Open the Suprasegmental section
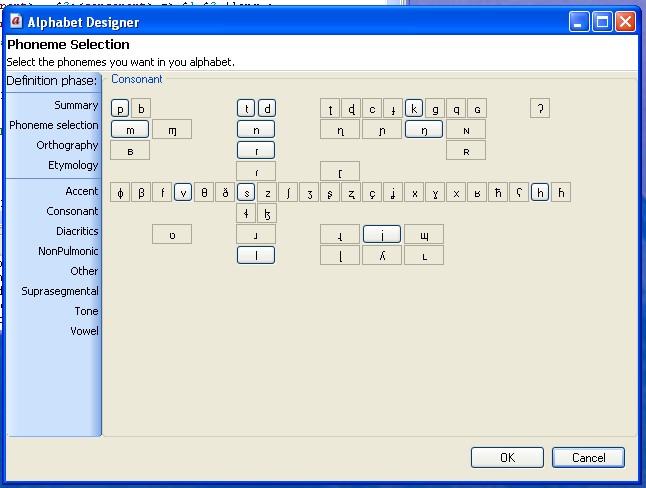 [x=60, y=291]
